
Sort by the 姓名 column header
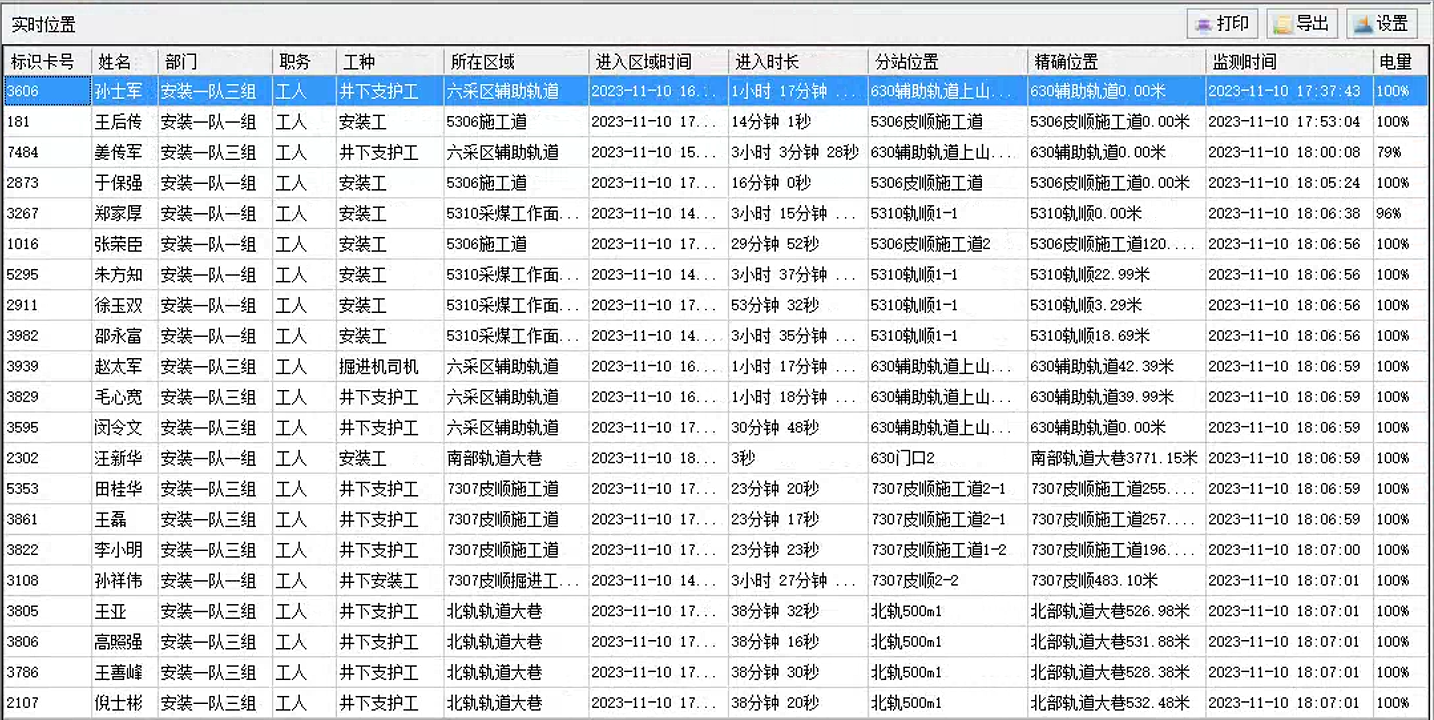(x=125, y=62)
